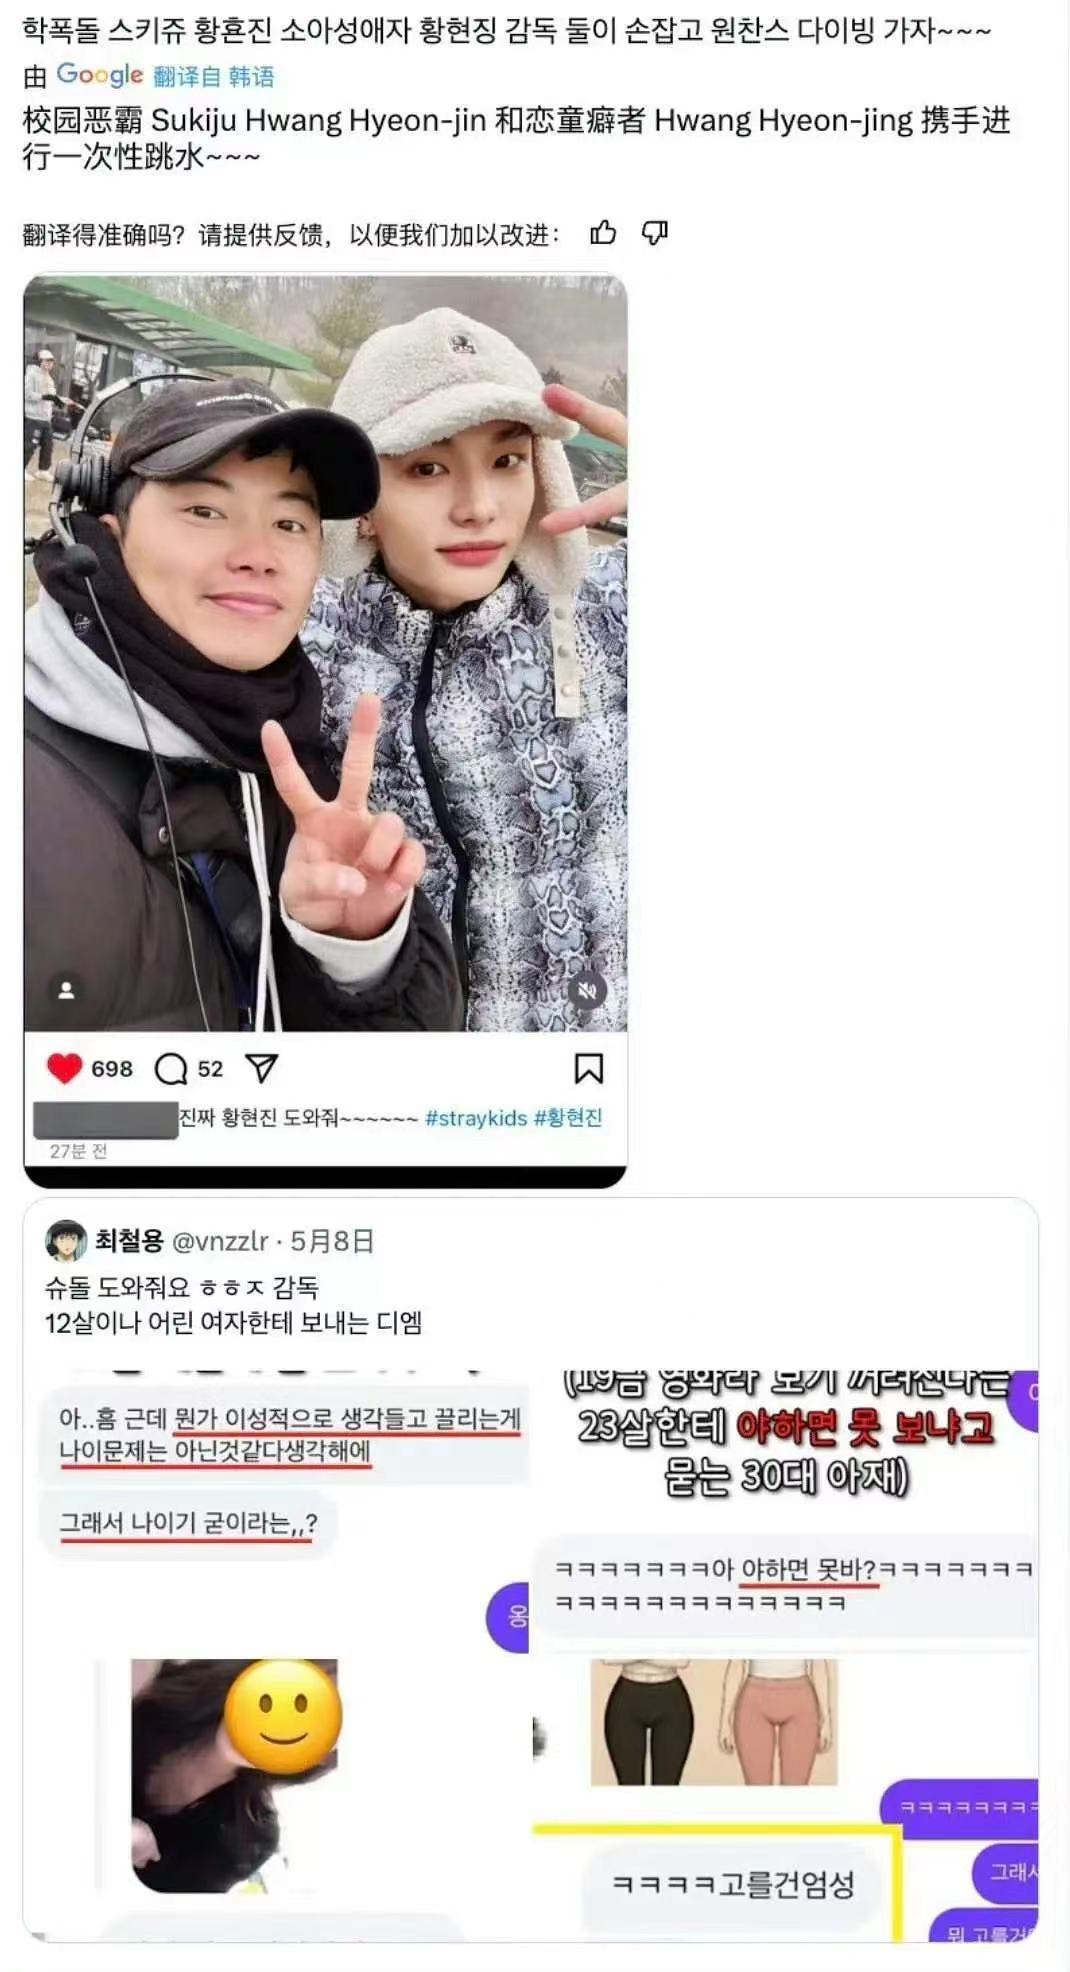Open the #straykids hashtag

[476, 1118]
